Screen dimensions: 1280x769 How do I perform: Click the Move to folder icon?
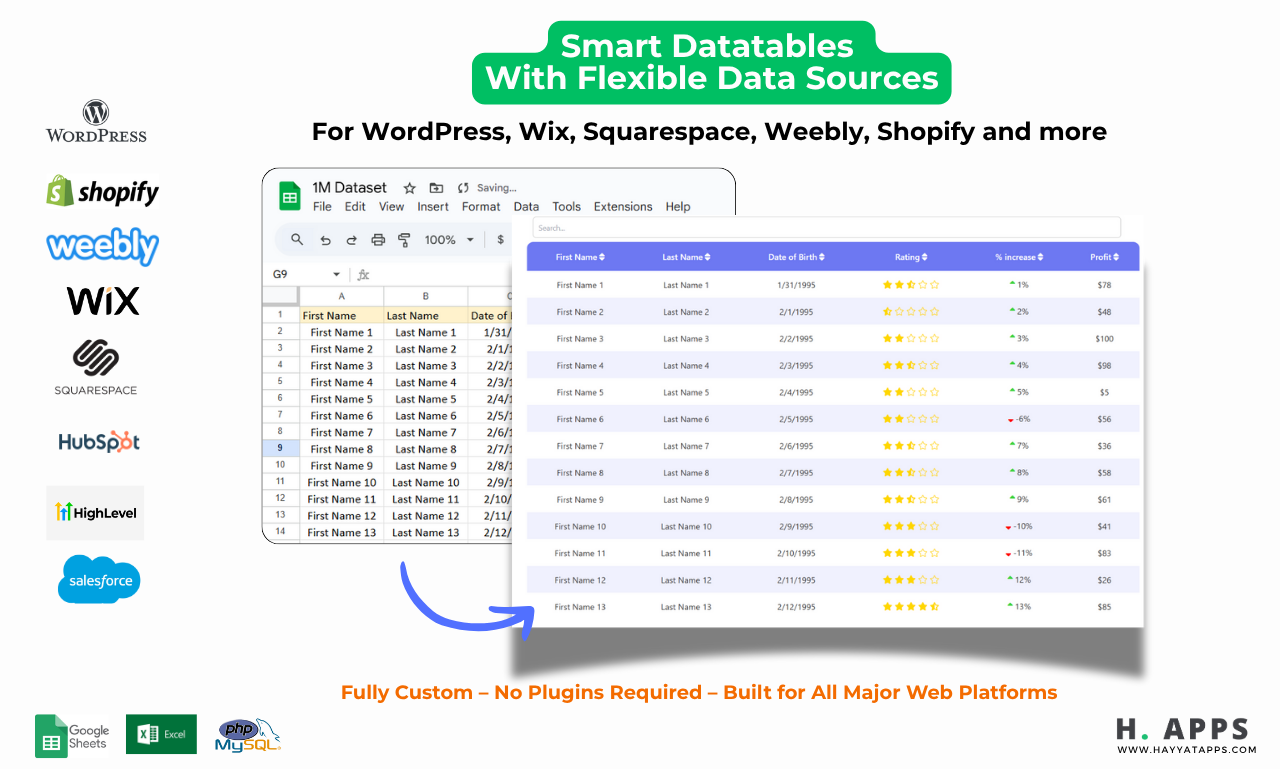(435, 187)
